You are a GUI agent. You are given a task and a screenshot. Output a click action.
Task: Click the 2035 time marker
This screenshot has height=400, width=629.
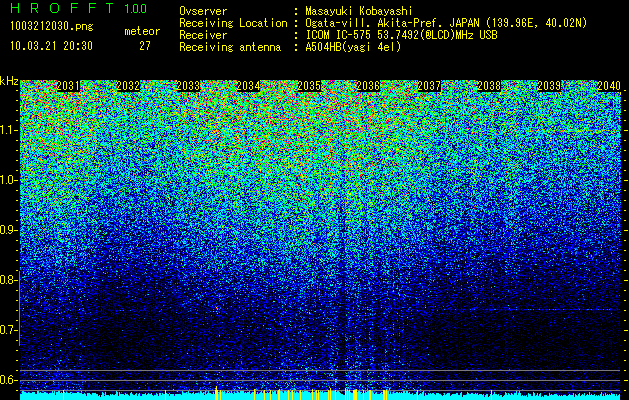coord(308,86)
